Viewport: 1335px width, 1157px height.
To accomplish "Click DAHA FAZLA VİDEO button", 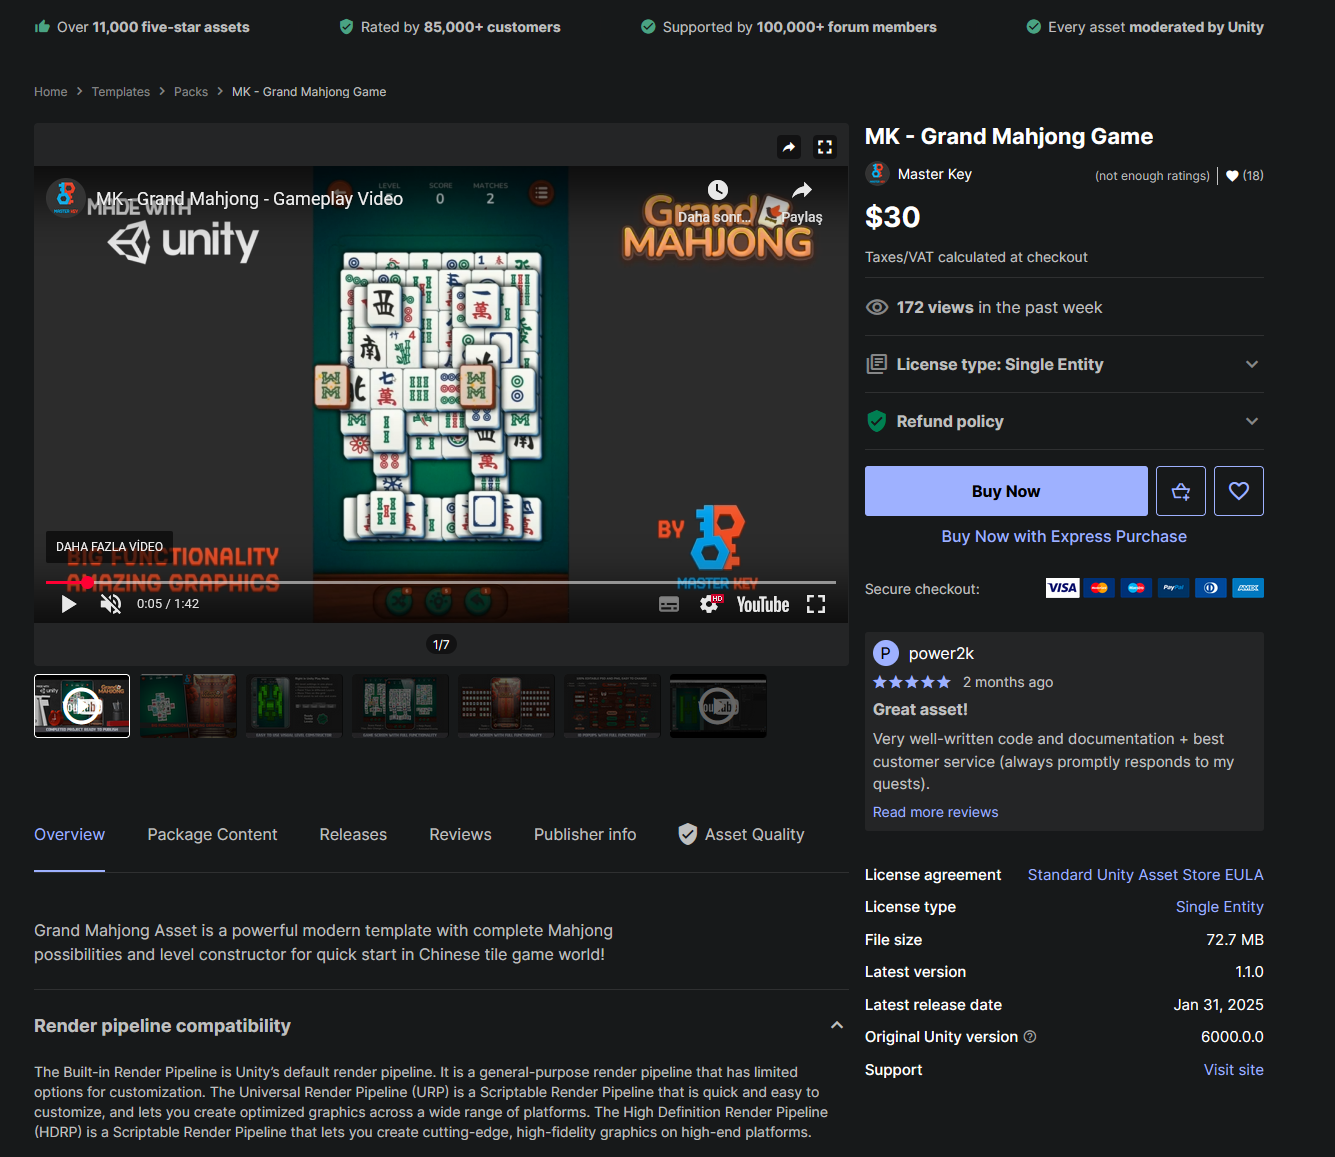I will [109, 547].
